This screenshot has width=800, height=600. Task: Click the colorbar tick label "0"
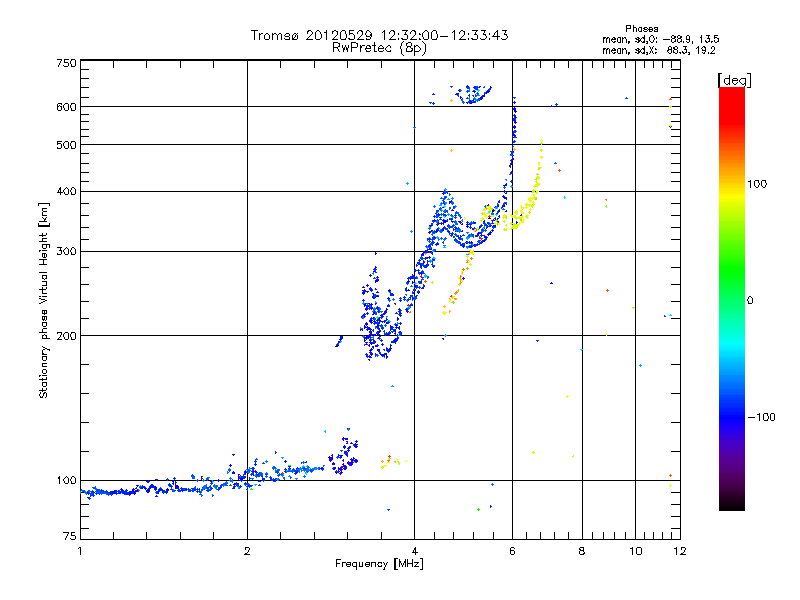pyautogui.click(x=750, y=301)
